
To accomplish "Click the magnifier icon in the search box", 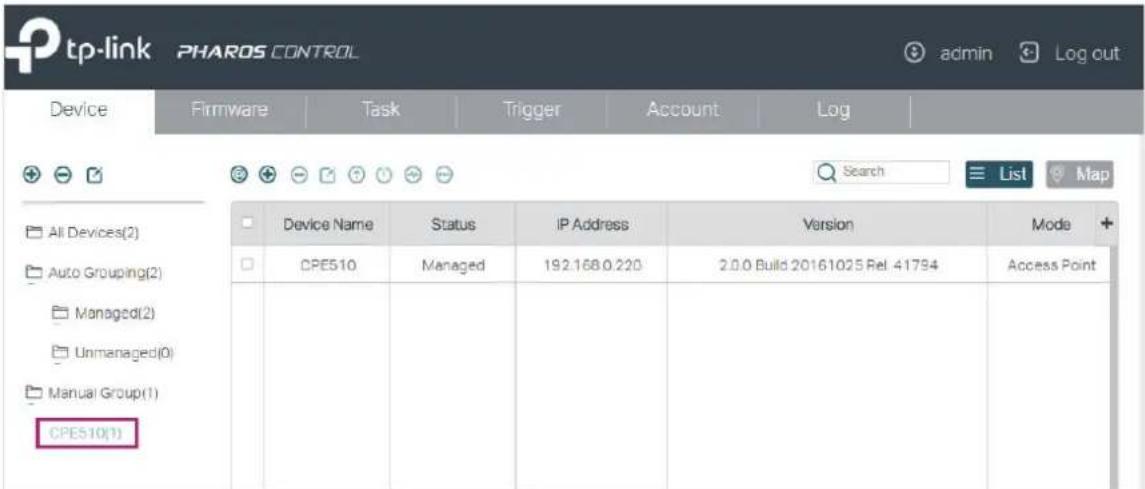I will click(827, 173).
